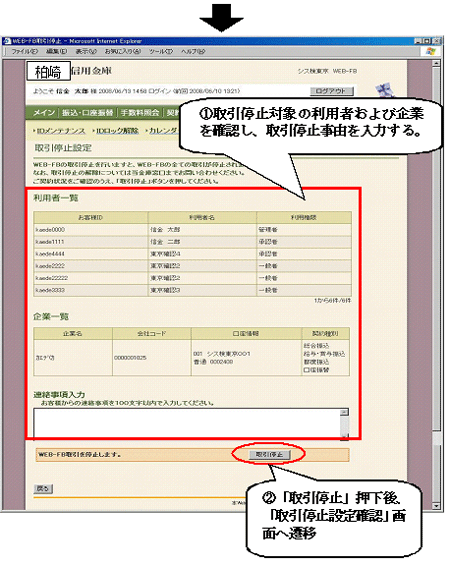Screen dimensions: 450x565
Task: Click the 会社コード column header
Action: 152,334
